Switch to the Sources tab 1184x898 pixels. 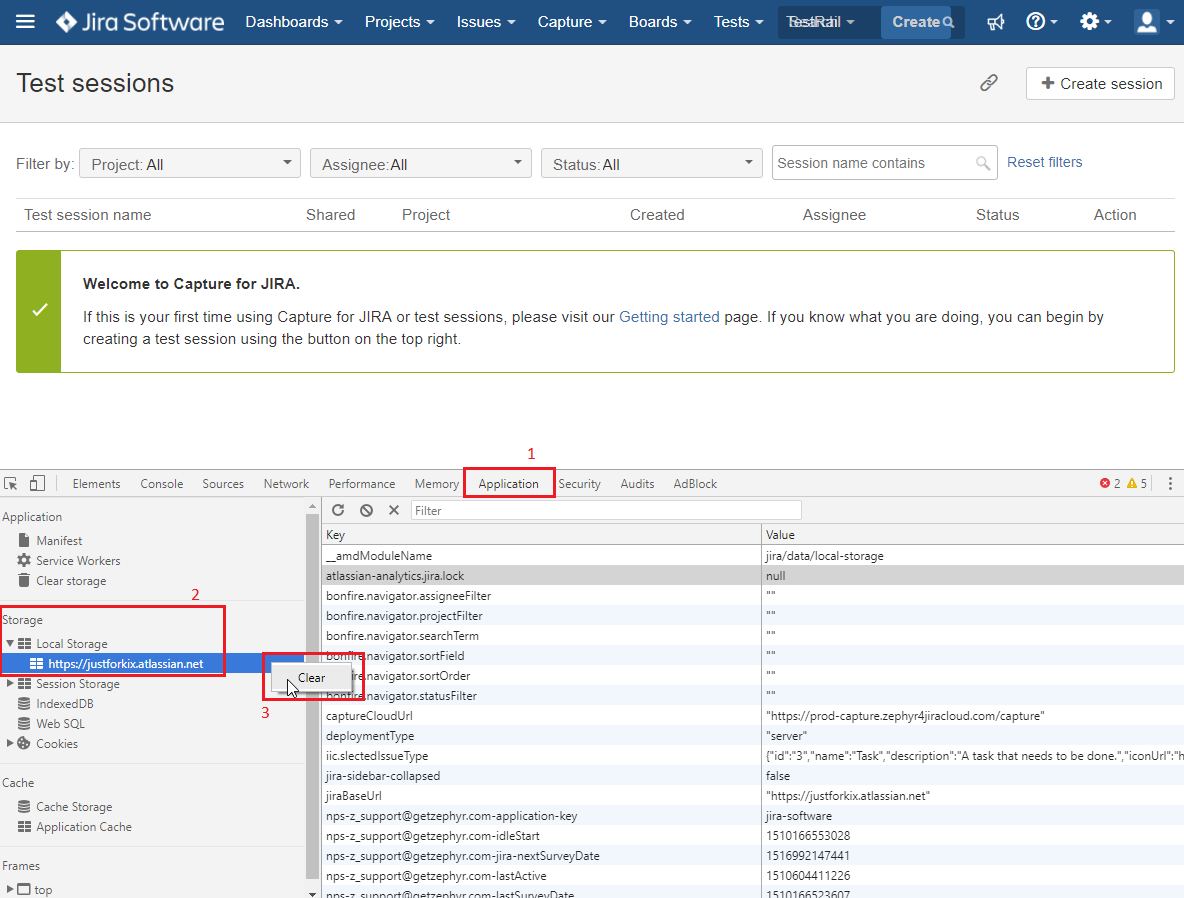pos(223,483)
